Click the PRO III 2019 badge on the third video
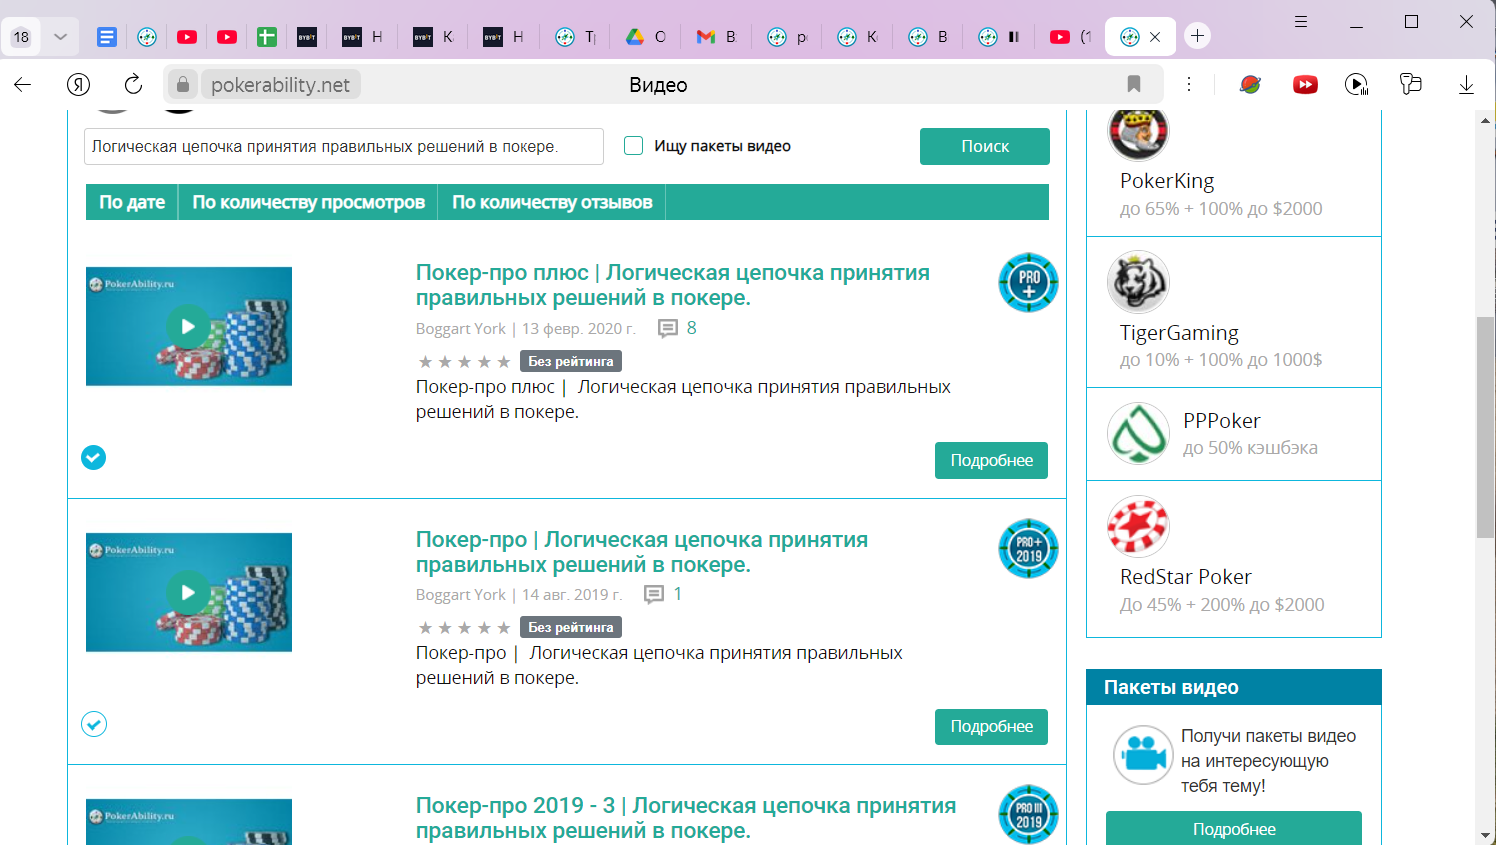The image size is (1496, 845). point(1028,815)
